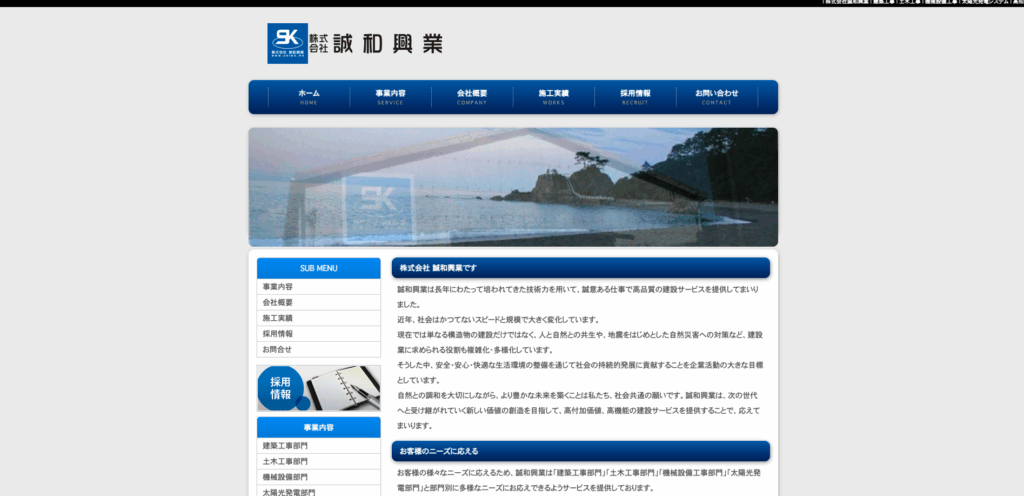This screenshot has width=1024, height=496.
Task: Click the SUB MENU sidebar header
Action: 319,268
